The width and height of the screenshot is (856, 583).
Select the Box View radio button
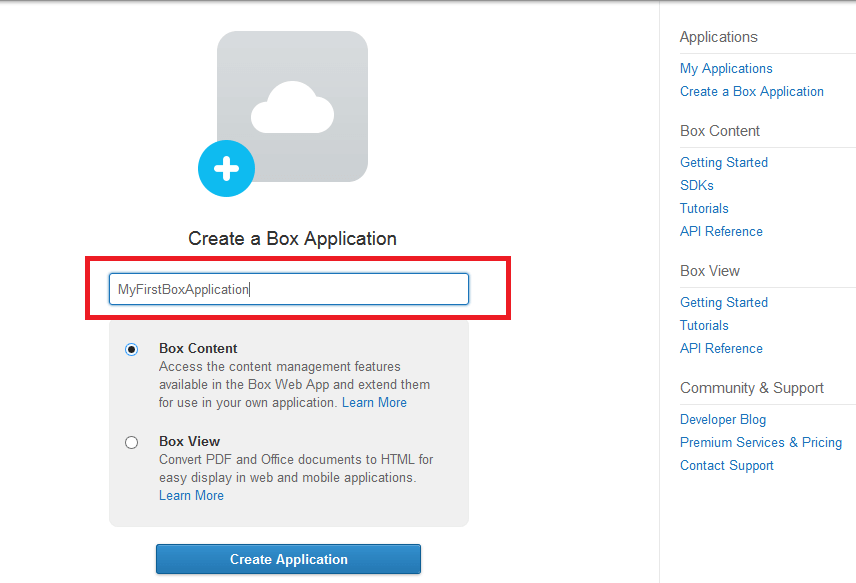coord(132,442)
